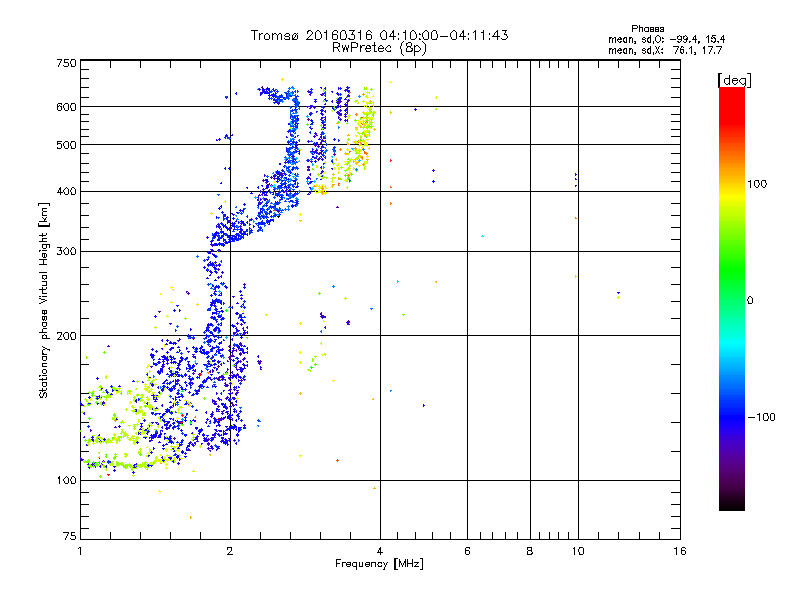Click y-axis tick label '600'

[66, 107]
